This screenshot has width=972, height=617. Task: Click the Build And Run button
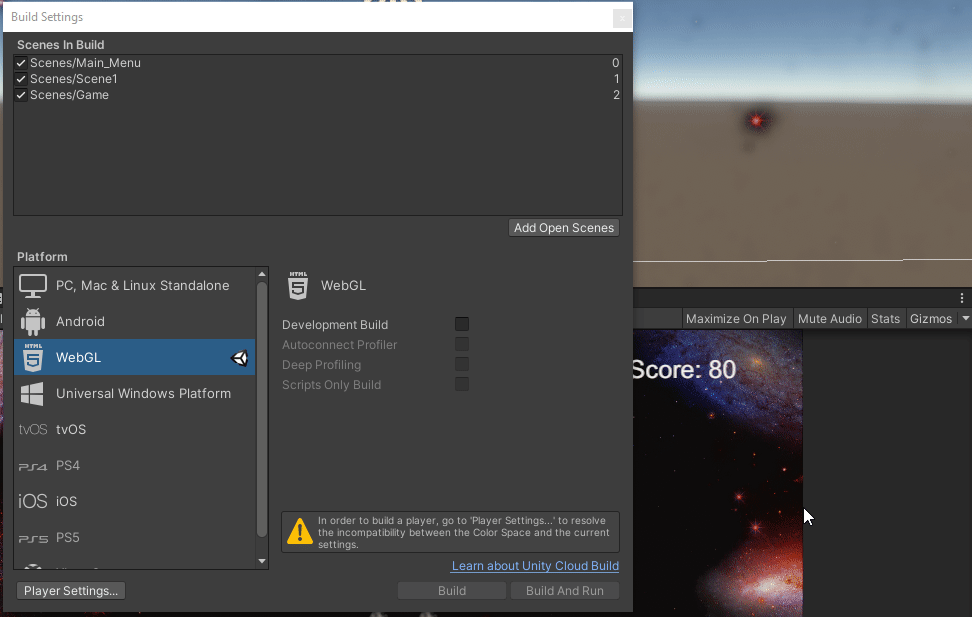click(565, 591)
